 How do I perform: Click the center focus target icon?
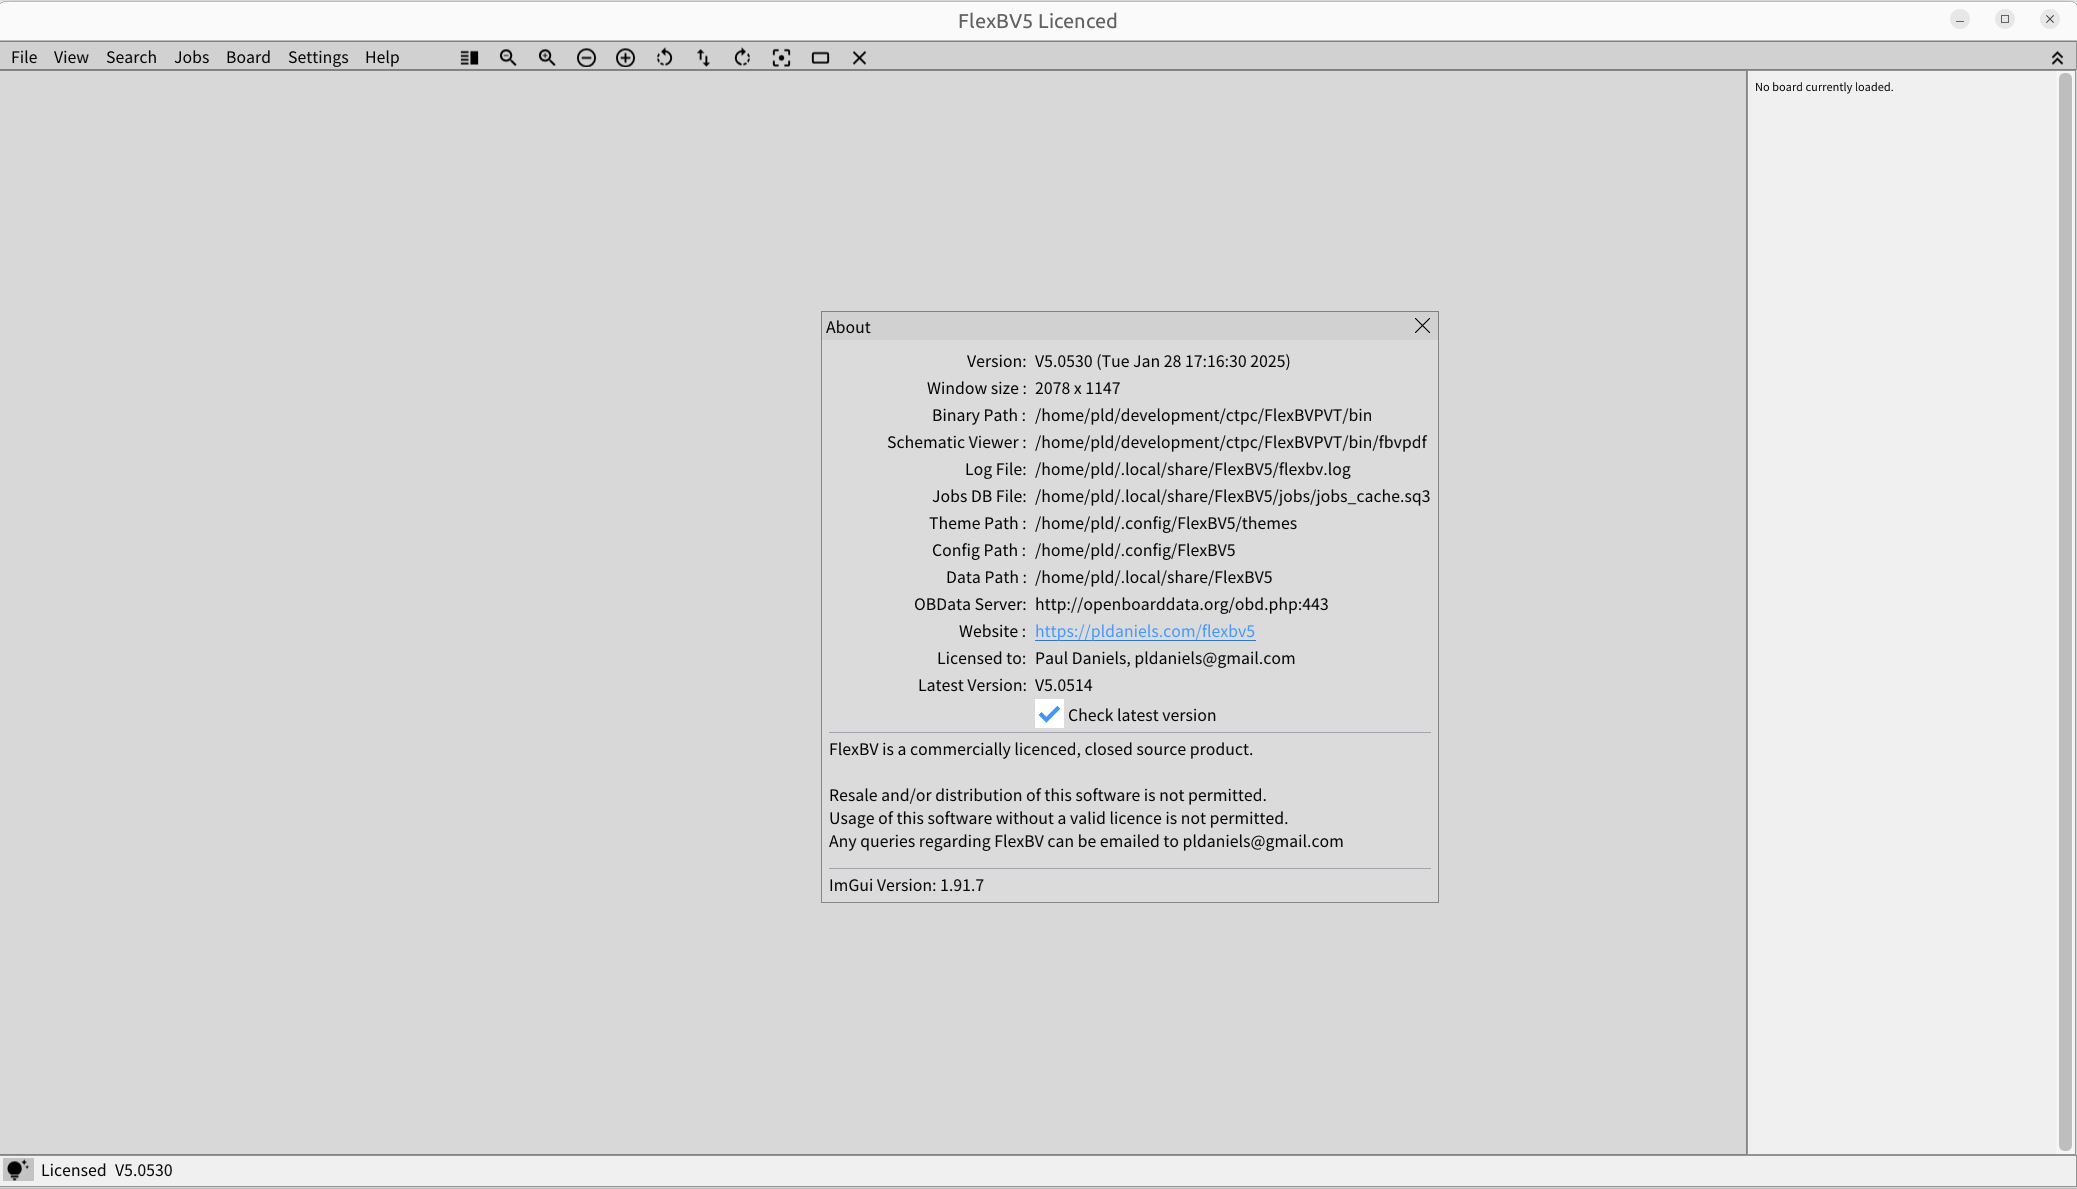(781, 58)
